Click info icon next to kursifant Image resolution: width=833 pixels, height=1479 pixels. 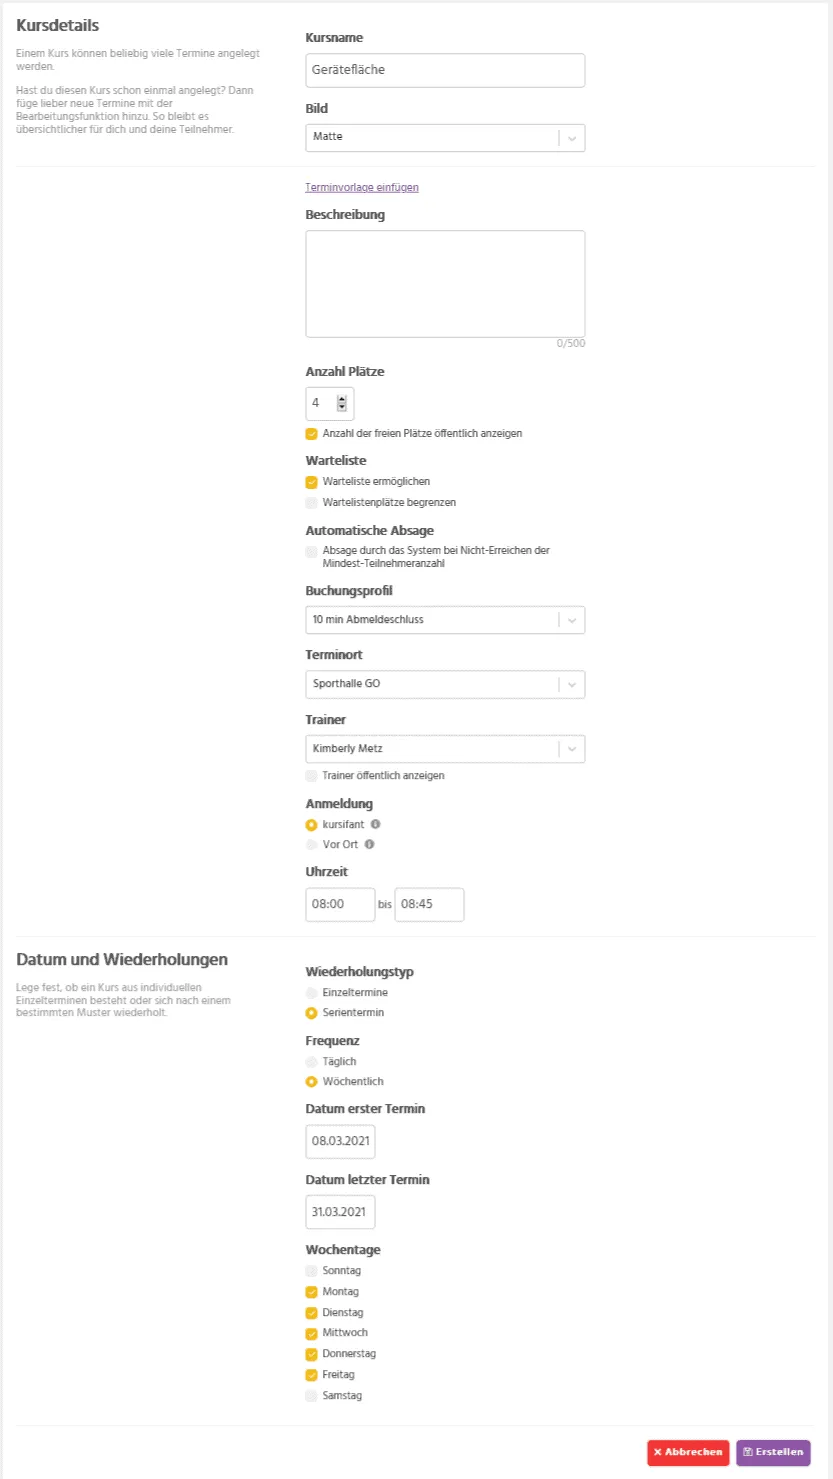click(375, 825)
